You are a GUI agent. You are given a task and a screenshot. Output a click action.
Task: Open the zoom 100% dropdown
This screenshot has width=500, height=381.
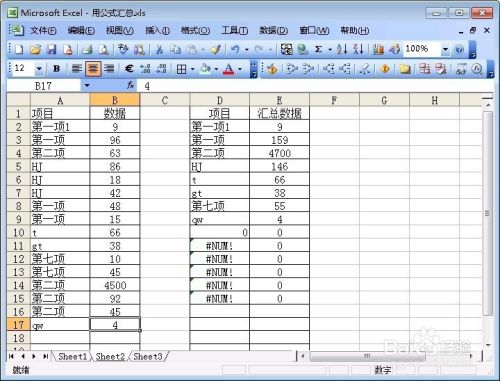pyautogui.click(x=445, y=50)
